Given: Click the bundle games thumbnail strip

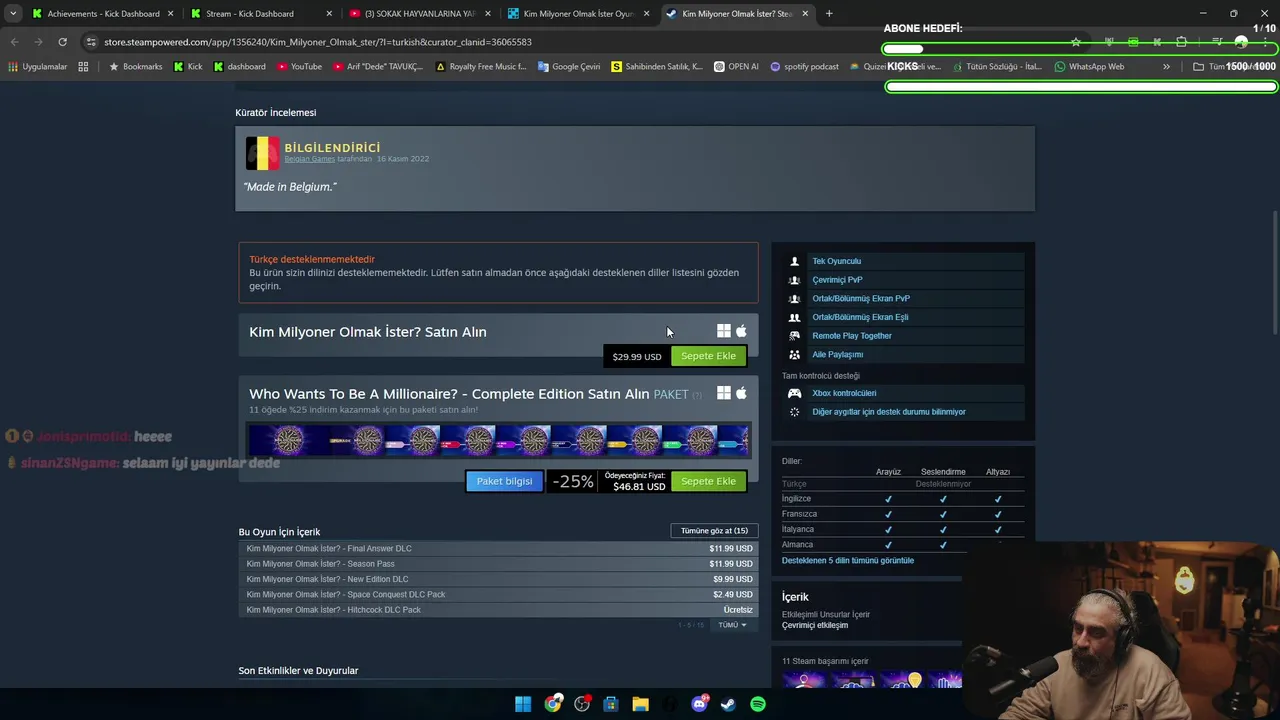Looking at the screenshot, I should [x=498, y=440].
